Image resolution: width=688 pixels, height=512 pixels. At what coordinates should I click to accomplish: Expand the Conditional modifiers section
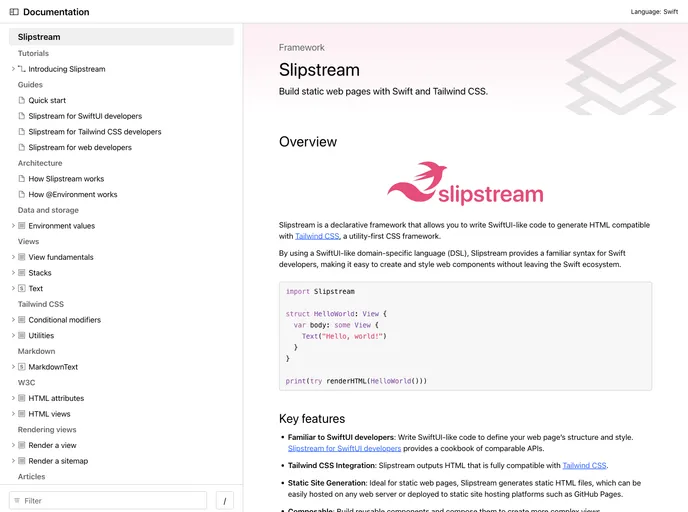[x=13, y=320]
